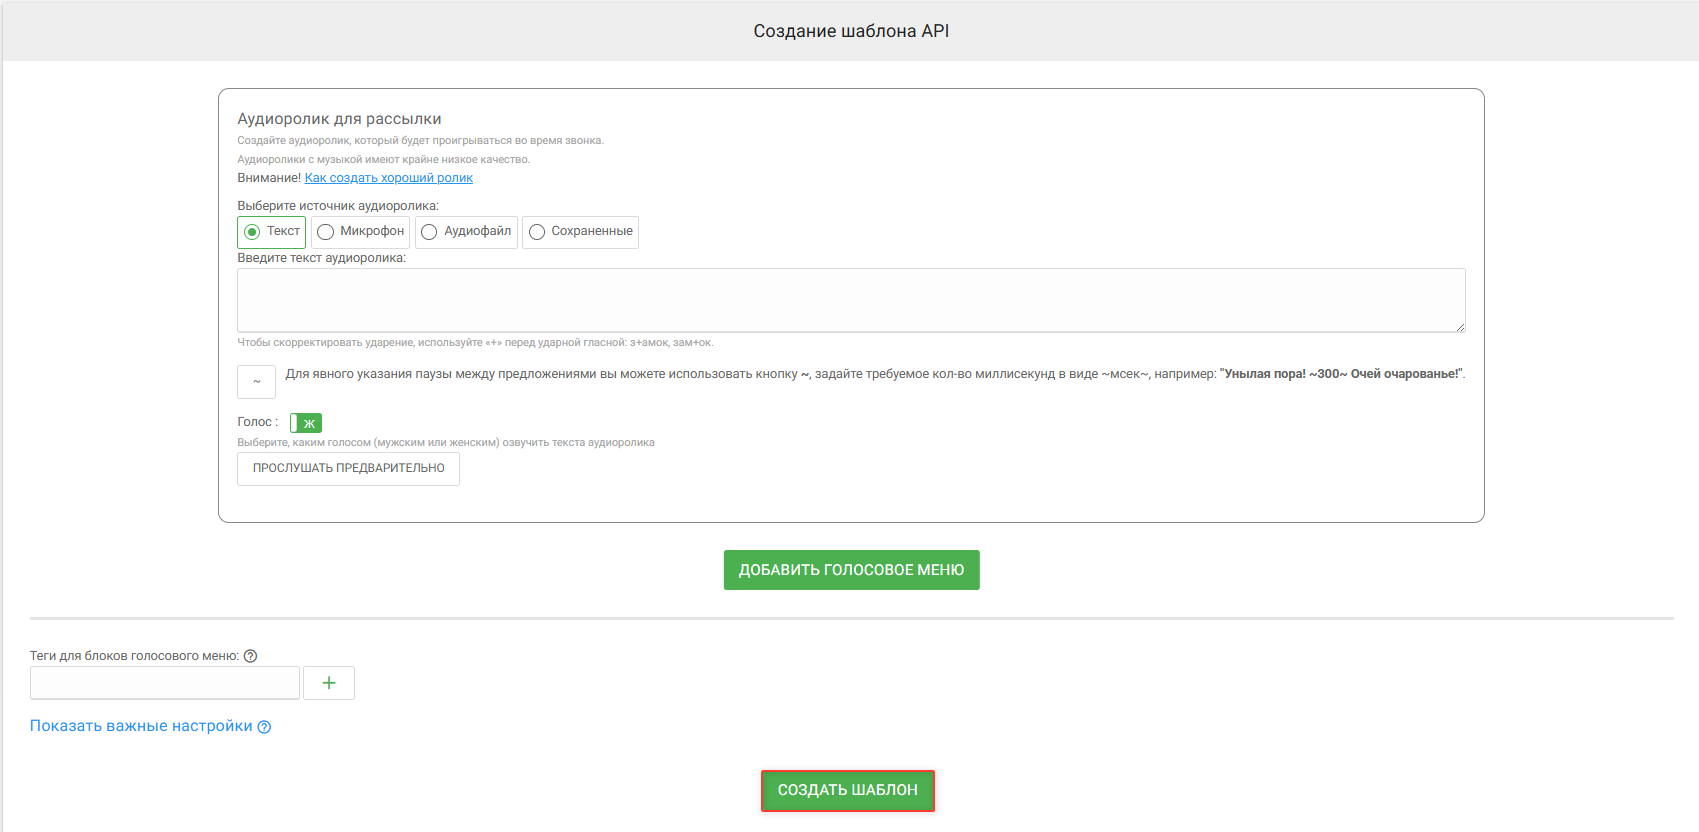Open the Как создать хороший ролик link
The width and height of the screenshot is (1699, 832).
click(x=389, y=178)
